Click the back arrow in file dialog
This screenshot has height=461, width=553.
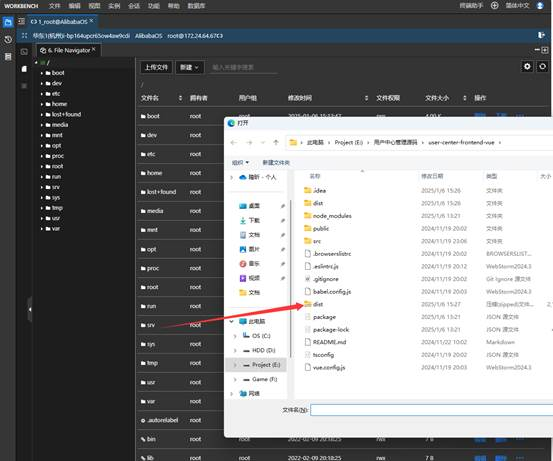(233, 142)
